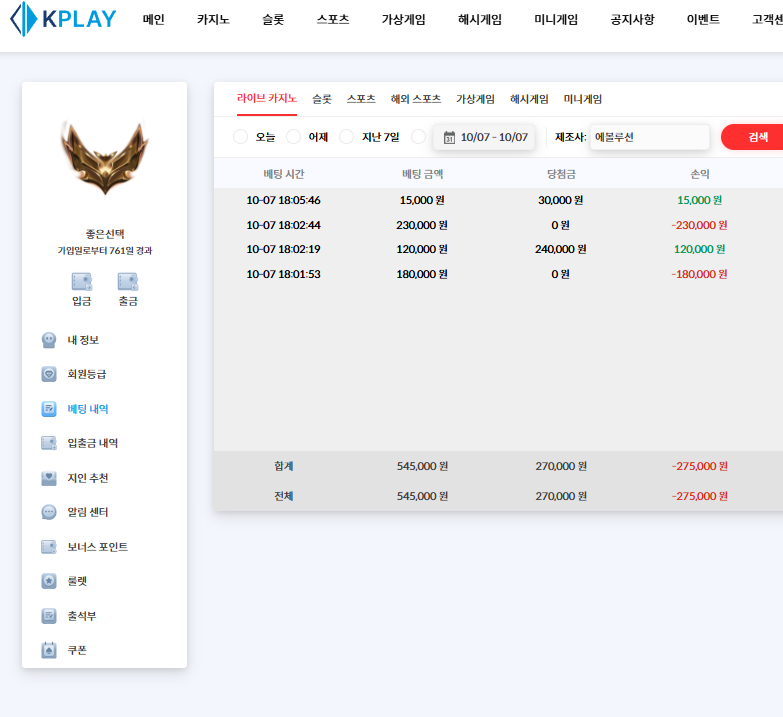Open 입출금 내역 transaction history icon

[x=49, y=443]
